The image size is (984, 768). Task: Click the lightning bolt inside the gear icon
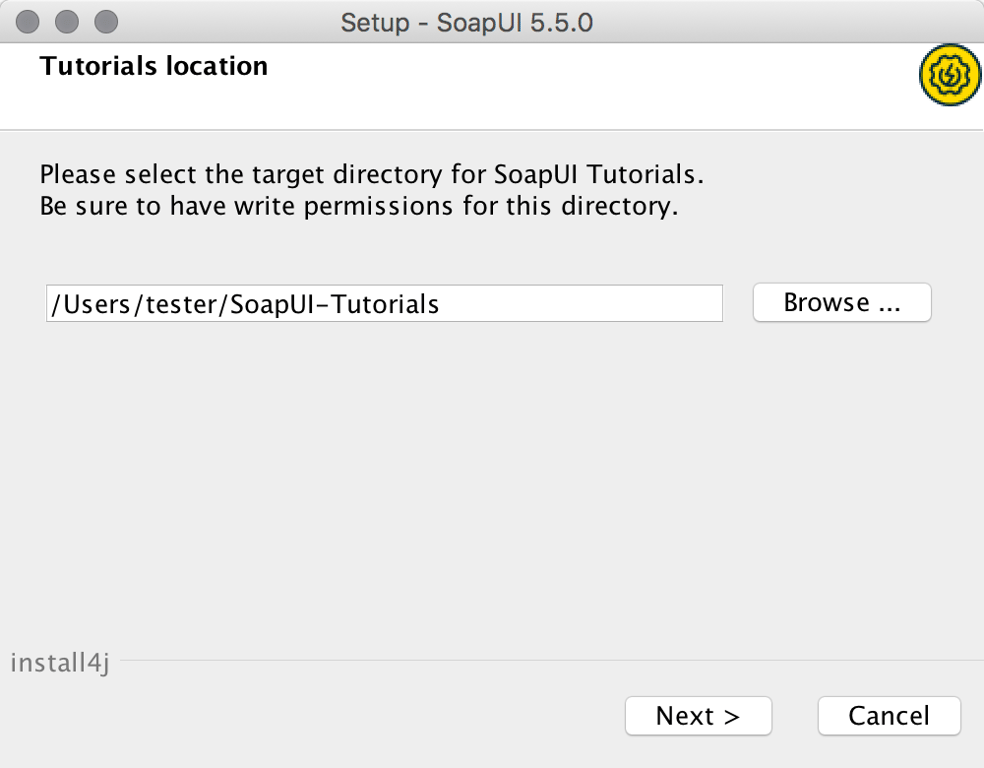point(948,74)
